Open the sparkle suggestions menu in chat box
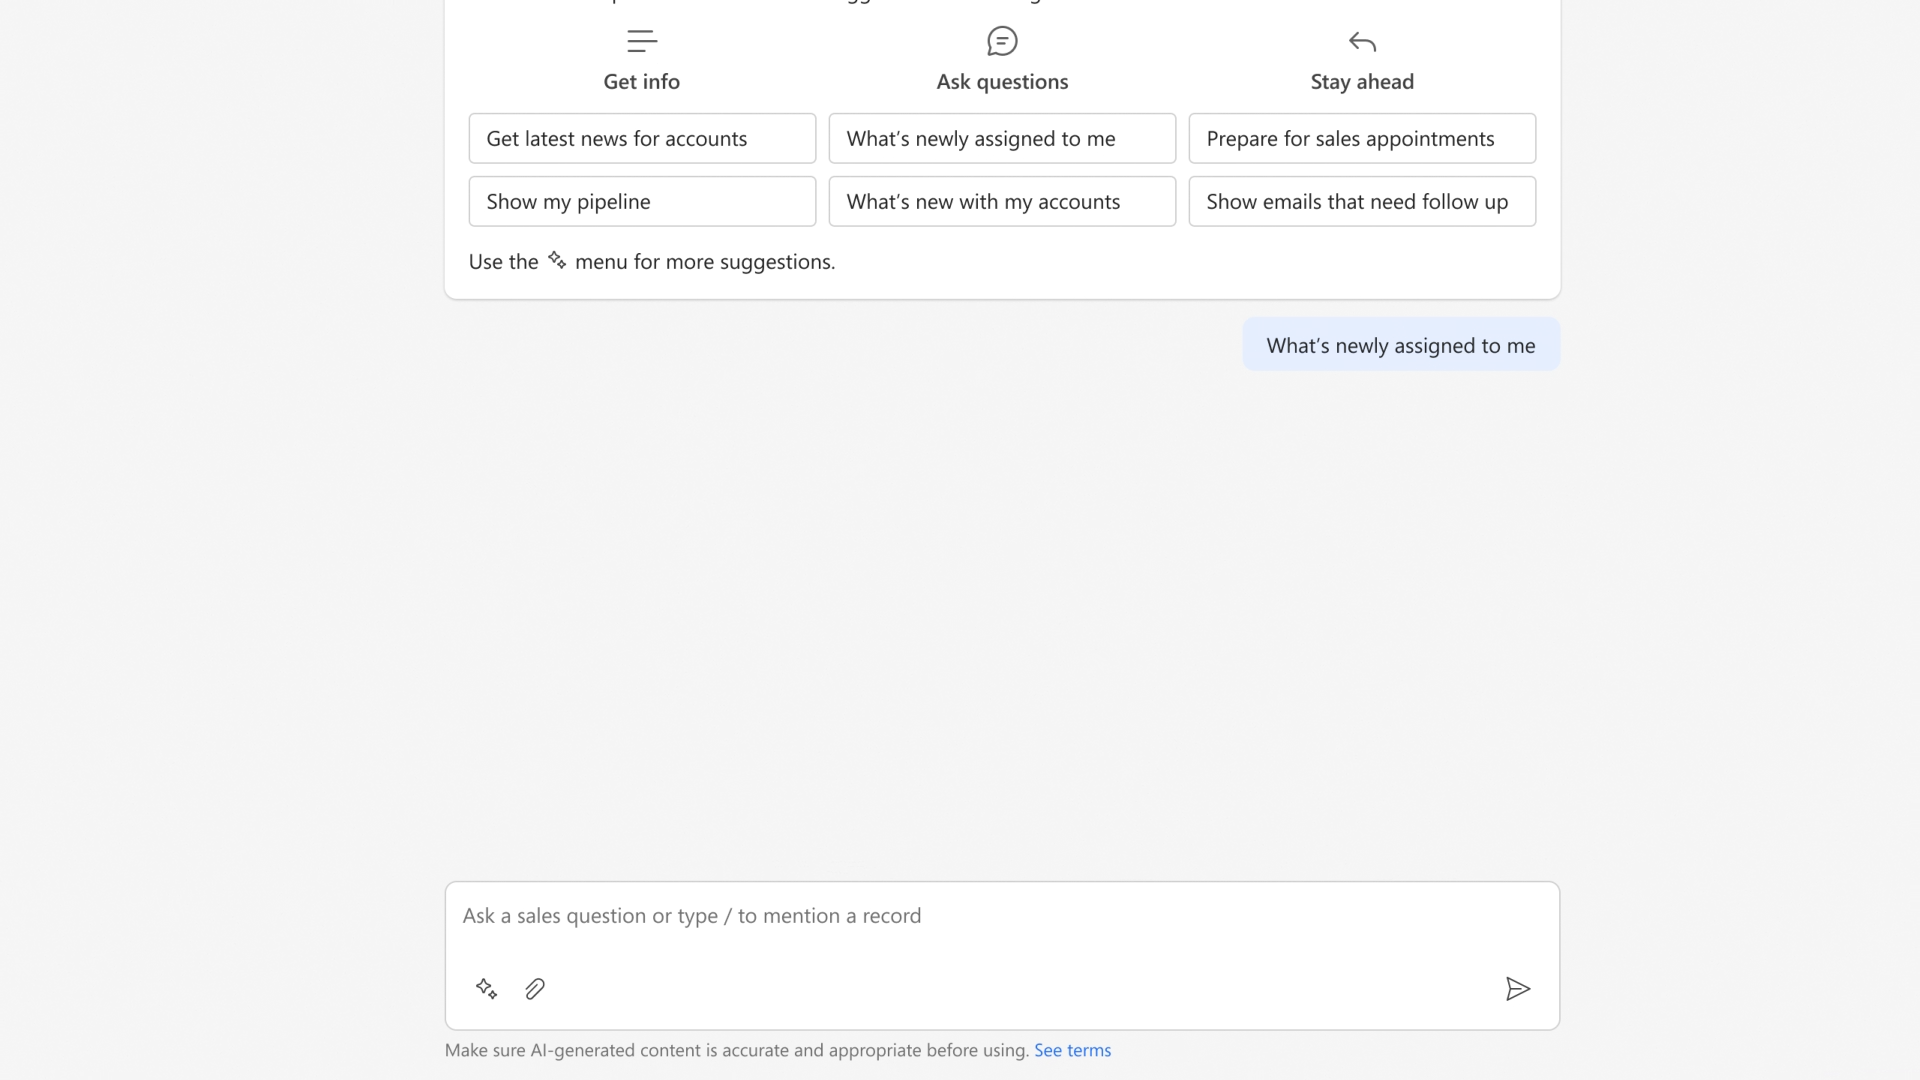Image resolution: width=1920 pixels, height=1080 pixels. (486, 989)
